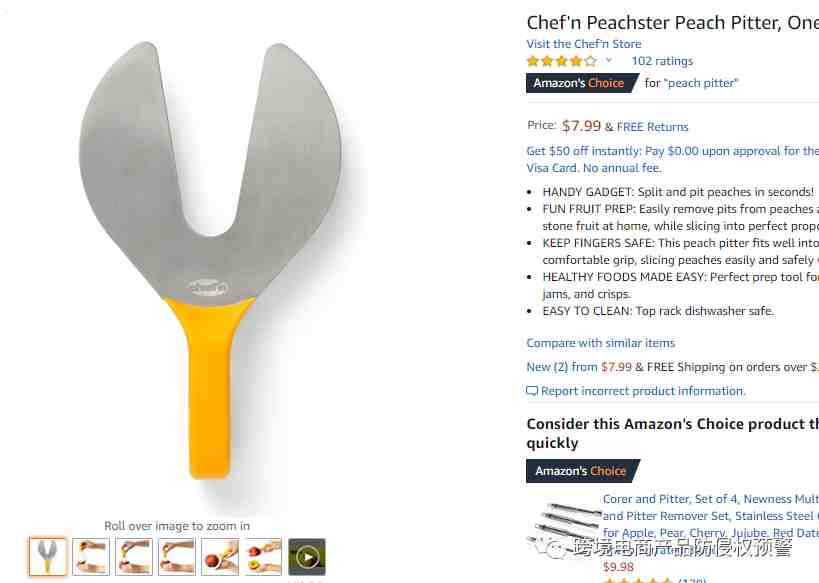Click the Report incorrect product information icon
Viewport: 819px width, 583px height.
[x=532, y=391]
